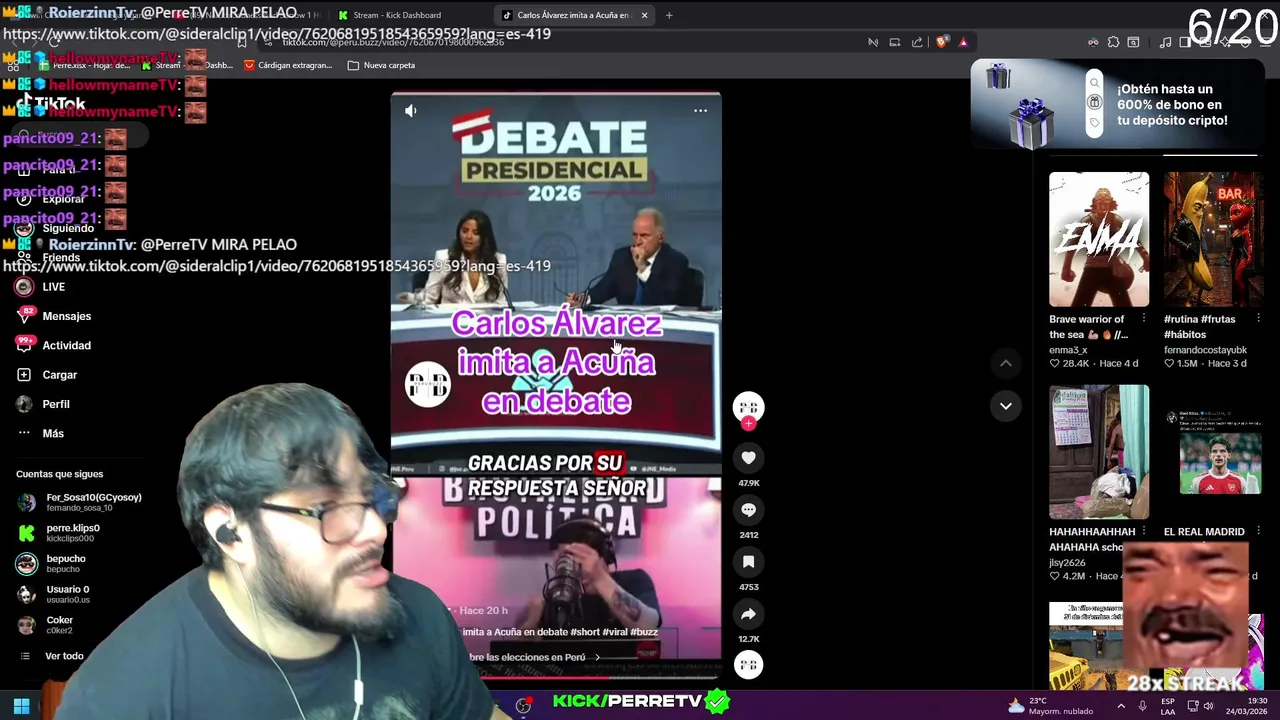Viewport: 1280px width, 720px height.
Task: Open followed account Usuario 0
Action: pyautogui.click(x=54, y=594)
